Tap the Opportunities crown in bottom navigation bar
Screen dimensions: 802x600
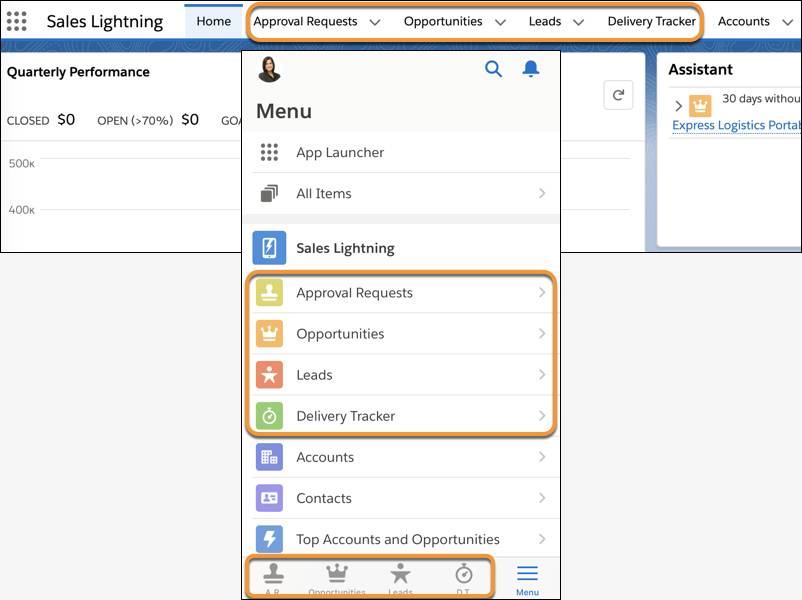337,574
